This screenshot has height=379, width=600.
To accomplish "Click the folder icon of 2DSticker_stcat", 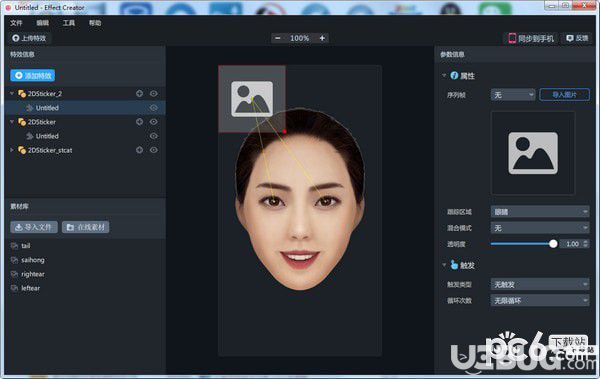I will pyautogui.click(x=22, y=150).
